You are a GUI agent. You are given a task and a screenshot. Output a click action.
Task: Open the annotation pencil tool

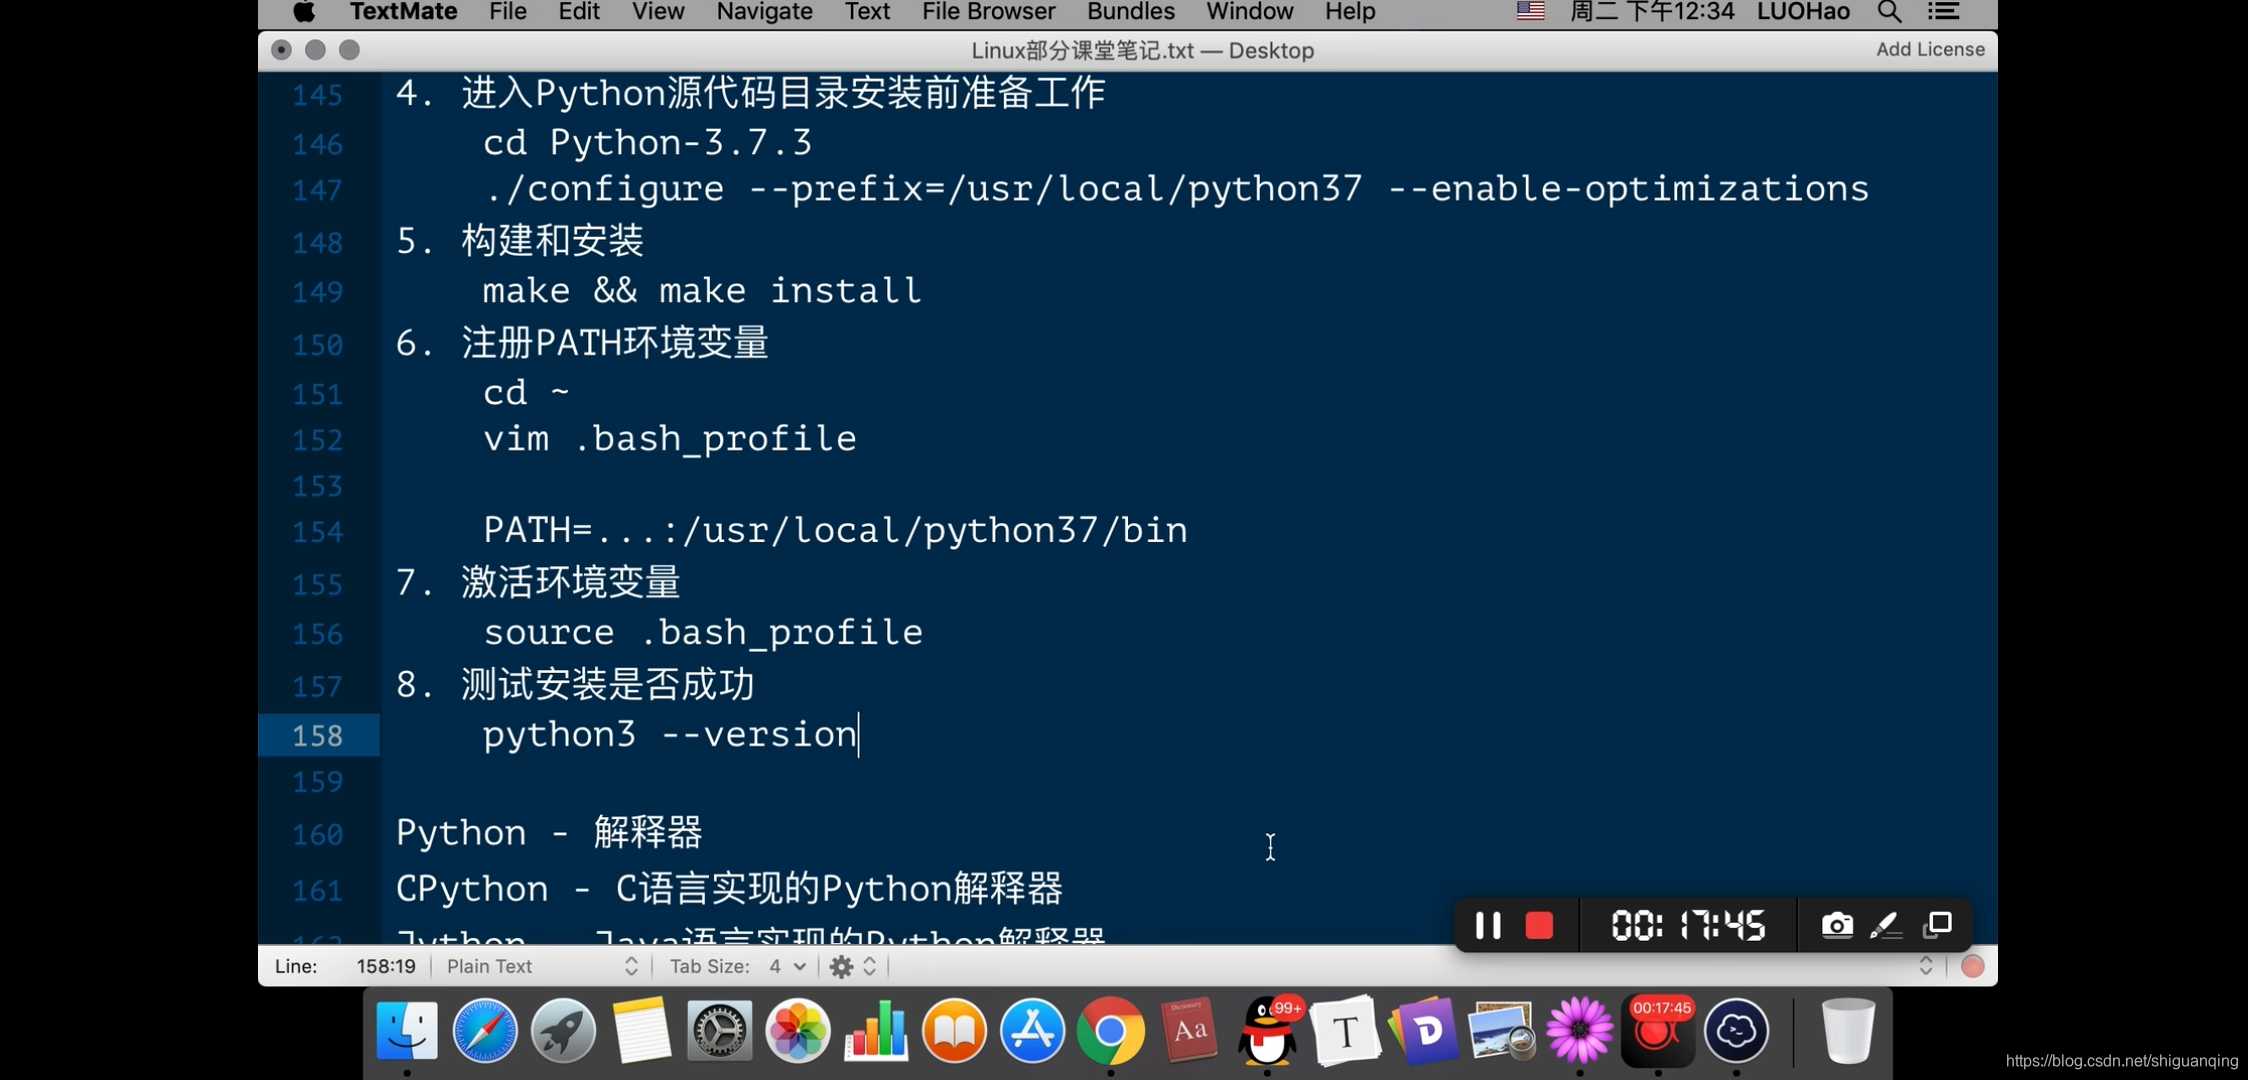[1886, 925]
